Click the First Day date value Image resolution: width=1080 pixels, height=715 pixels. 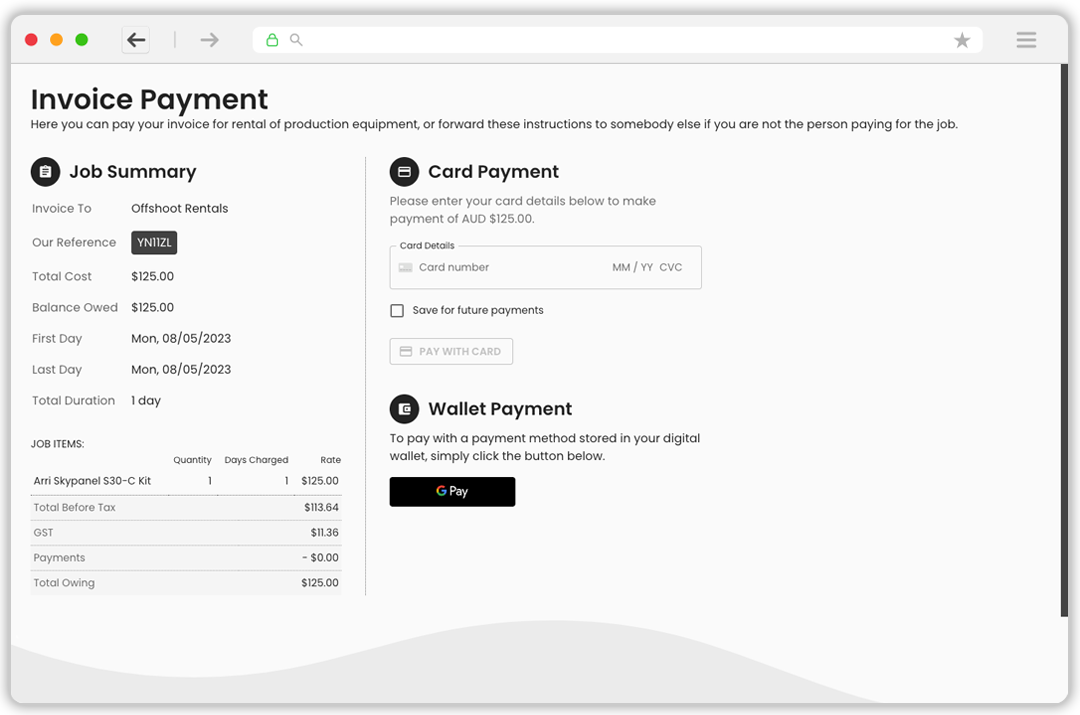[x=181, y=338]
